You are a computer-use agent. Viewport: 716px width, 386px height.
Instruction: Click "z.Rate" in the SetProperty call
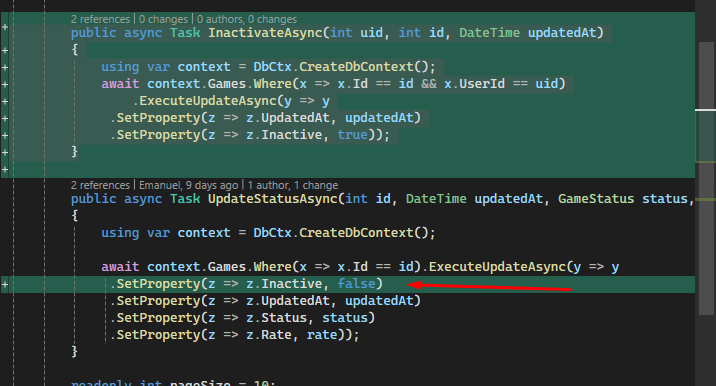pos(268,335)
